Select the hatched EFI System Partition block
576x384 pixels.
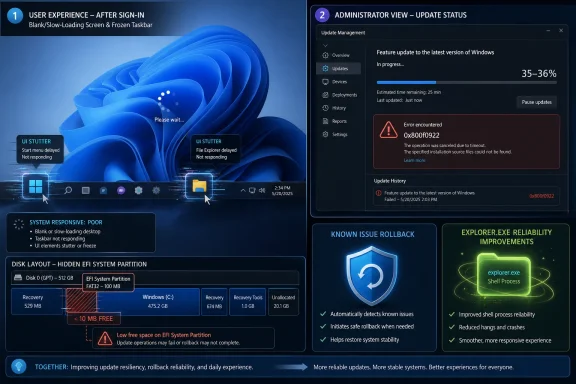pyautogui.click(x=81, y=301)
